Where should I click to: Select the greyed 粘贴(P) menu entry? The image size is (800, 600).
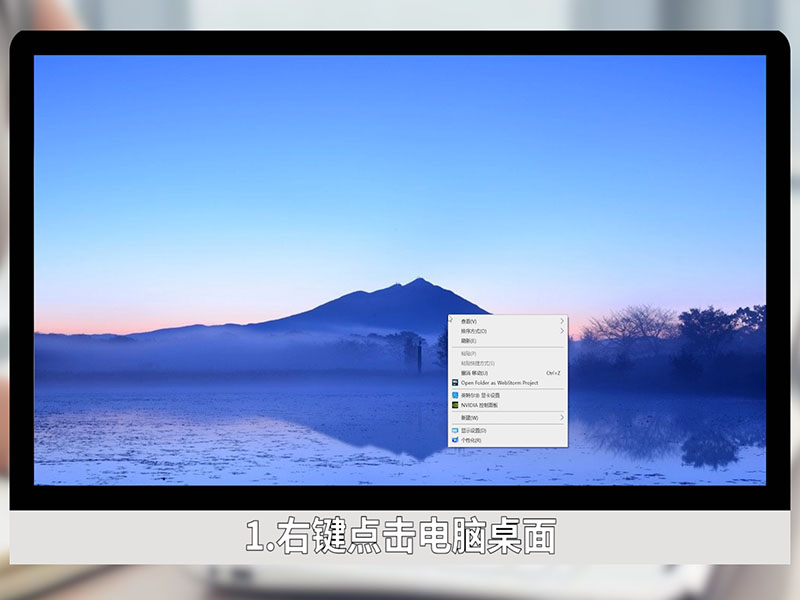tap(508, 354)
